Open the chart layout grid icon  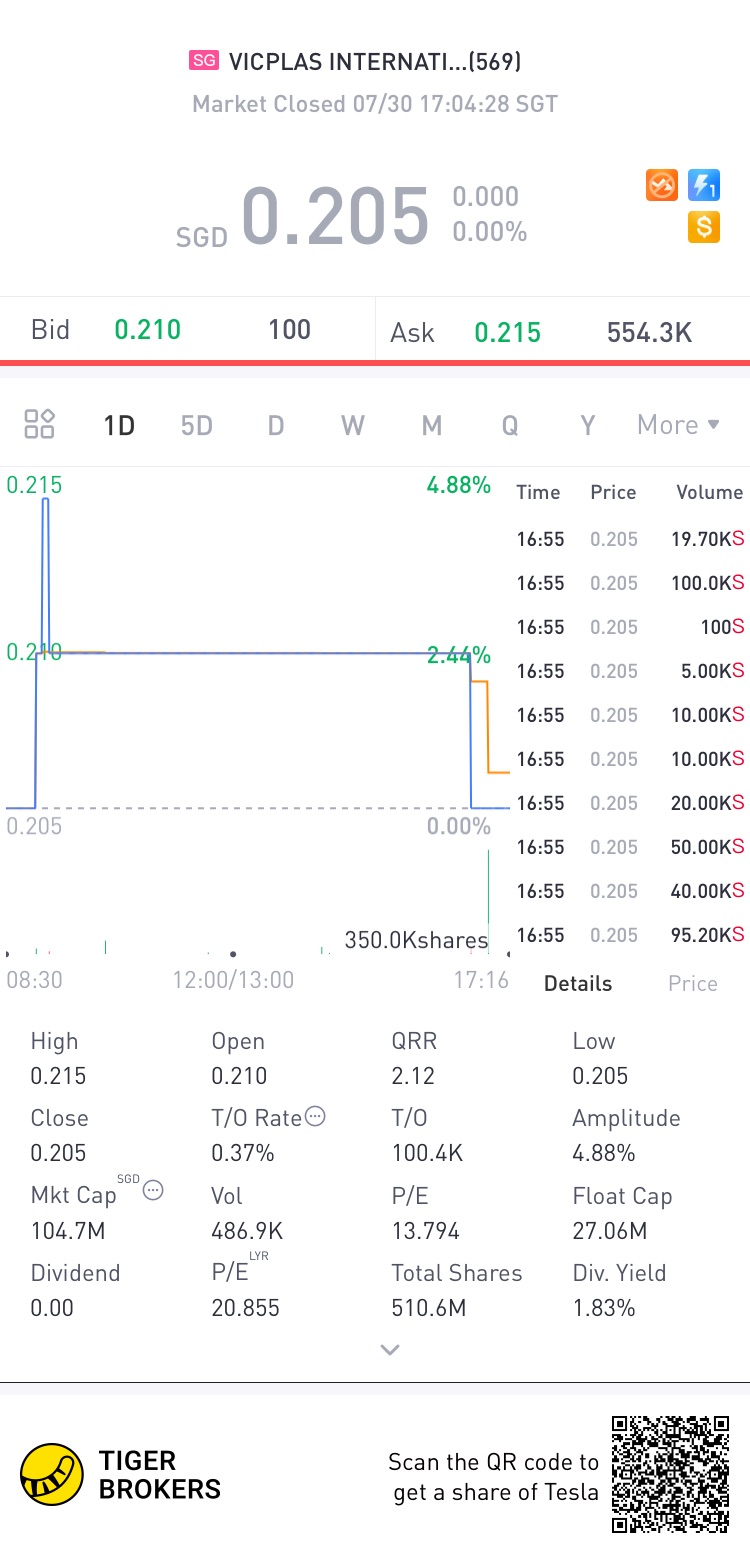tap(40, 424)
